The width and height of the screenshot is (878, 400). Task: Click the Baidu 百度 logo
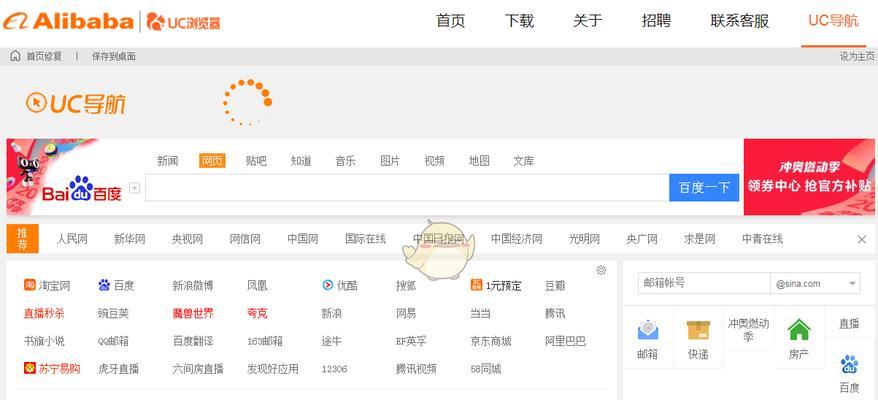click(82, 189)
